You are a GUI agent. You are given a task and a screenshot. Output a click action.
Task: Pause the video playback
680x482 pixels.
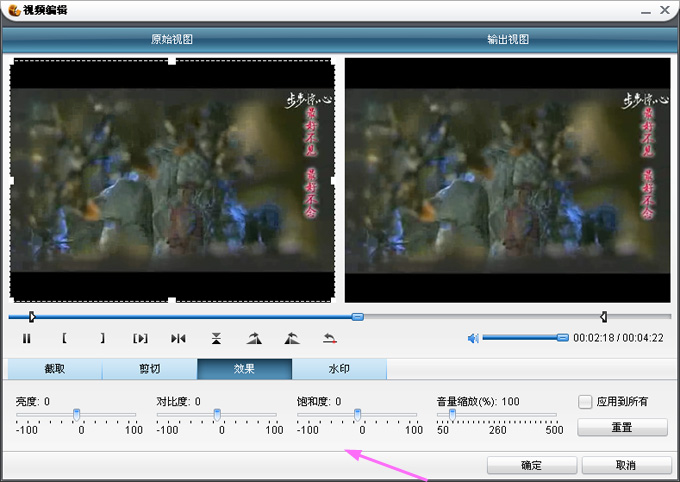(26, 338)
